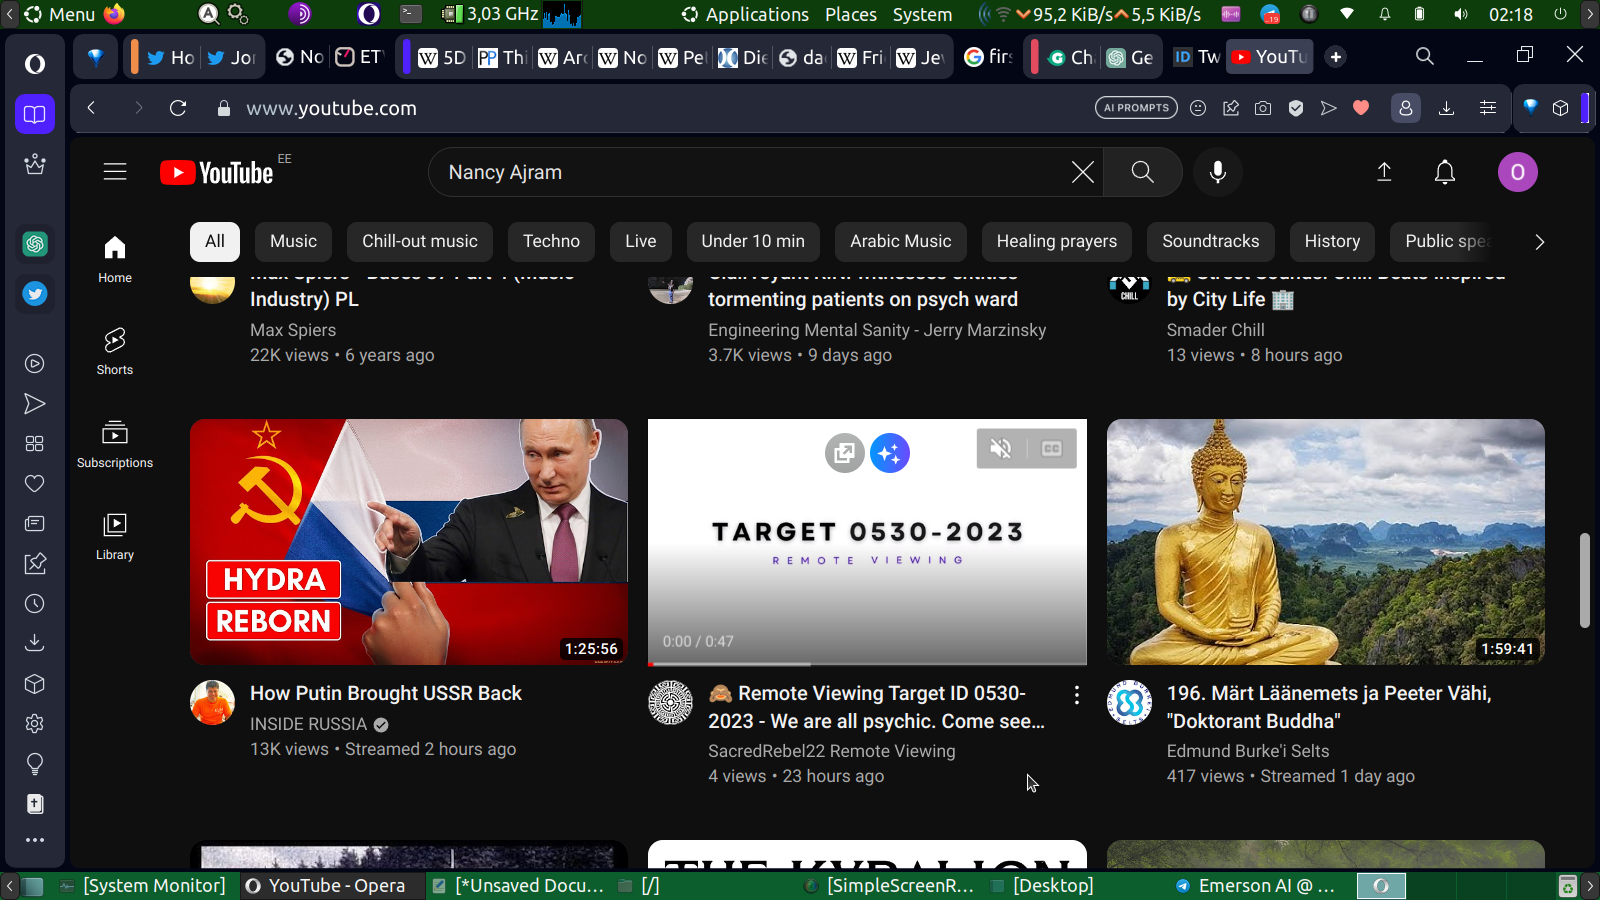Go to the YouTube logo home link

tap(217, 173)
